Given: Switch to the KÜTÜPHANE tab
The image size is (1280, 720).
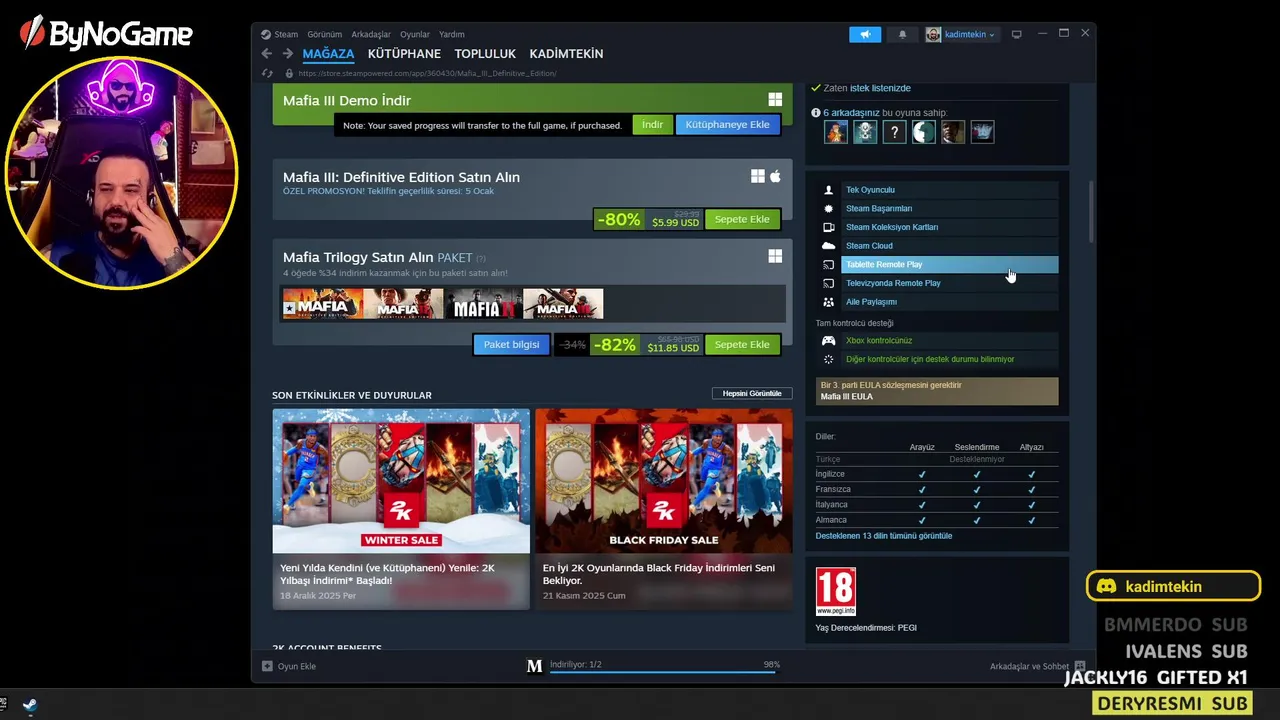Looking at the screenshot, I should tap(404, 54).
